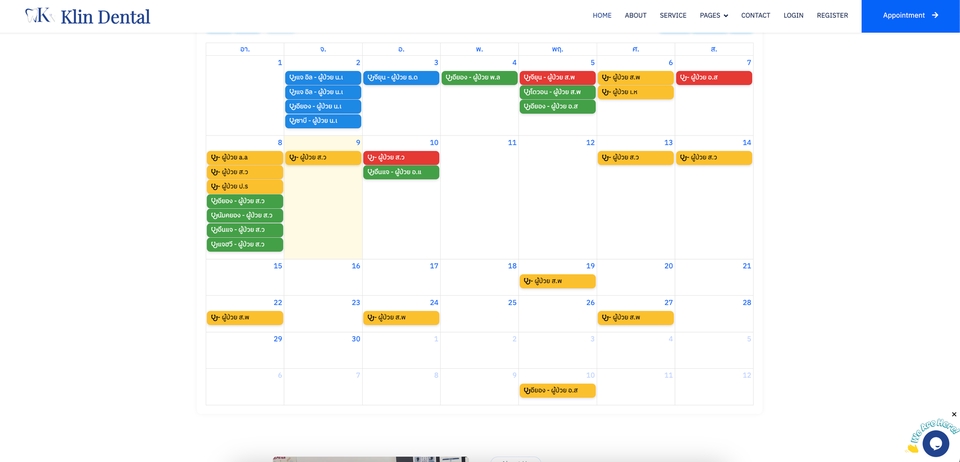Open the yellow appointment on day 14
Viewport: 960px width, 462px height.
(x=714, y=158)
